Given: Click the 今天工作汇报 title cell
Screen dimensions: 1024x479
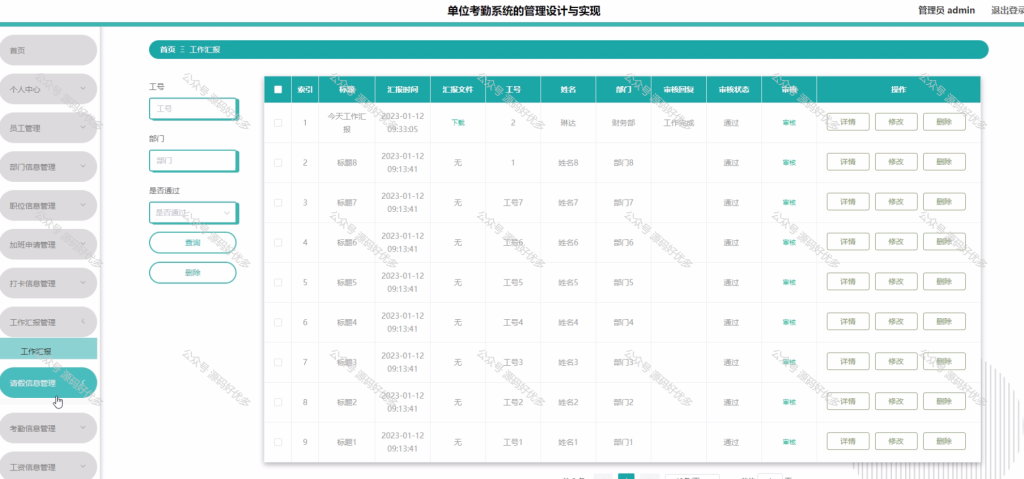Looking at the screenshot, I should click(x=347, y=122).
